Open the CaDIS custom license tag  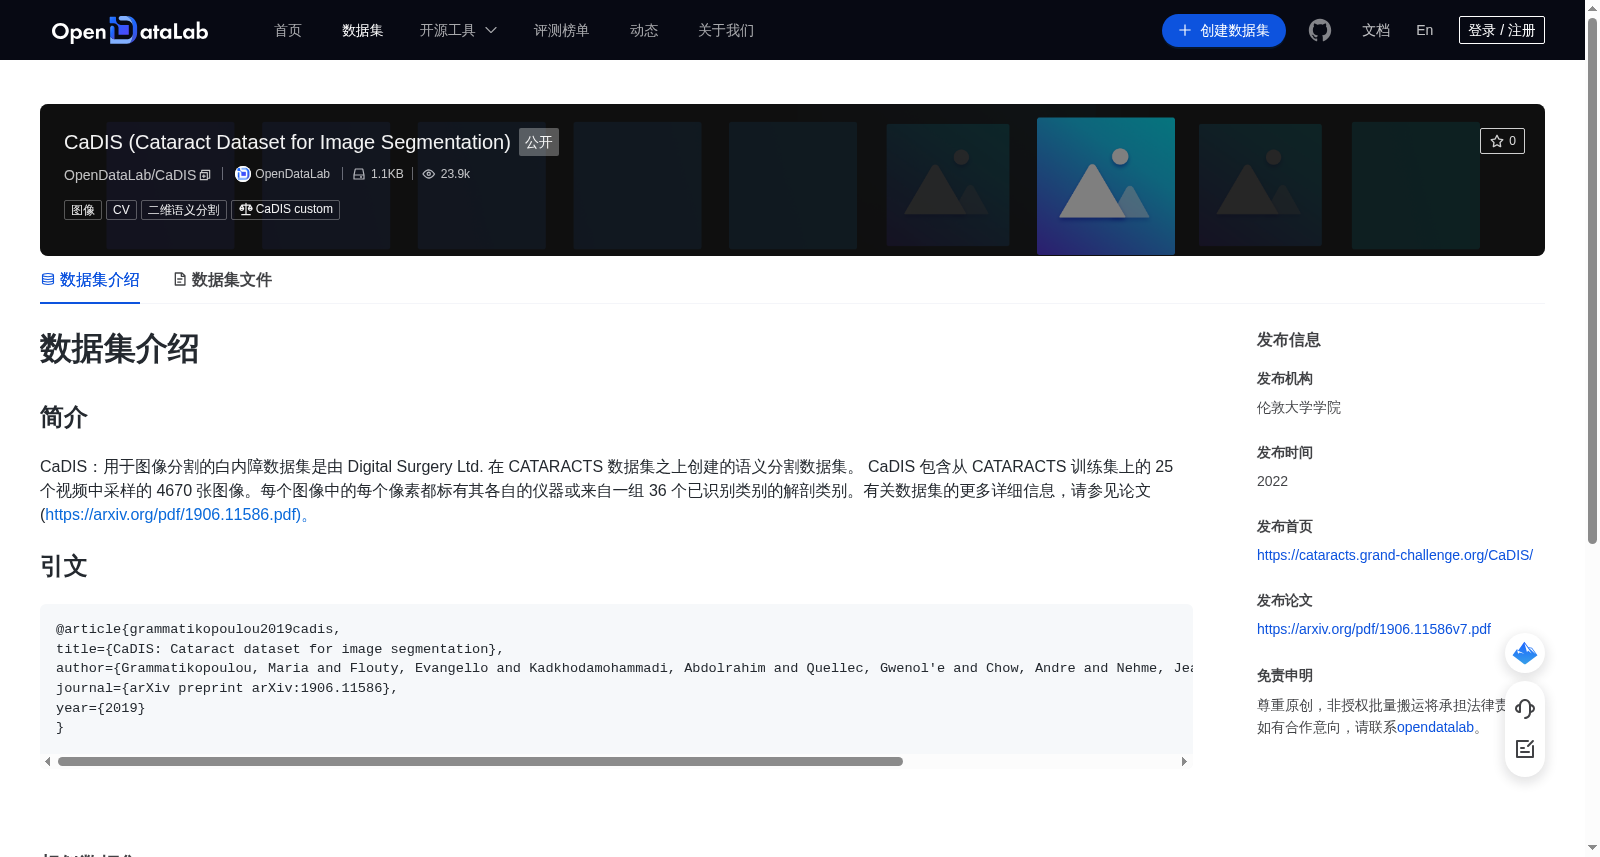[x=286, y=210]
